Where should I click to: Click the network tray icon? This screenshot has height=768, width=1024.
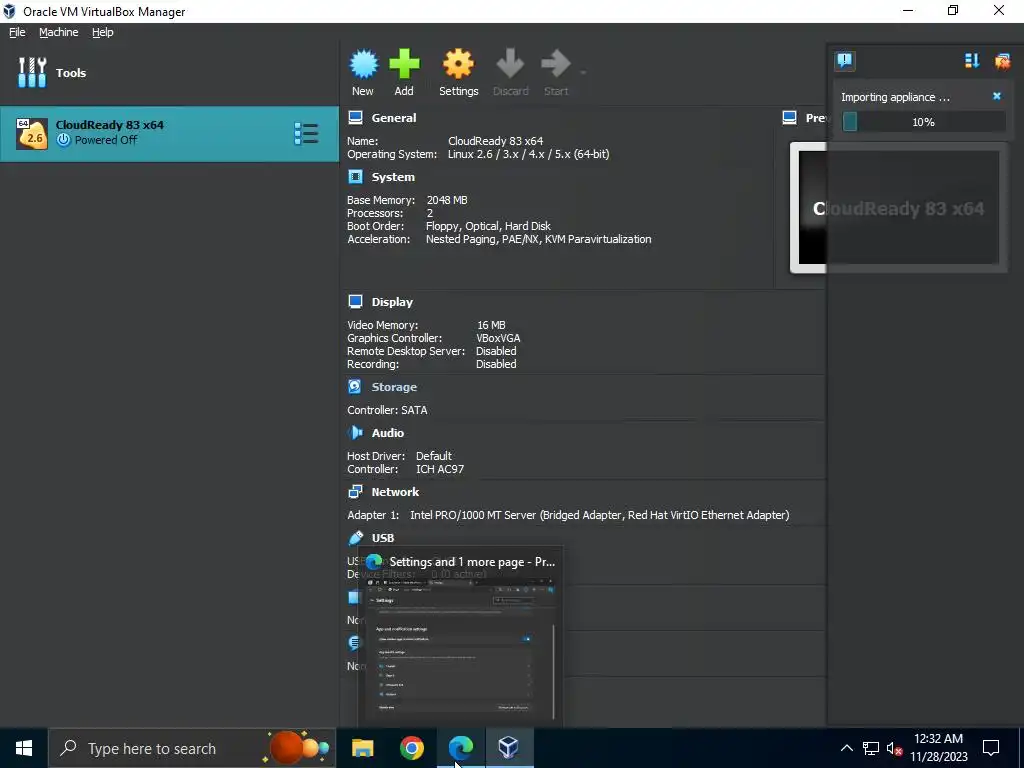[x=871, y=748]
